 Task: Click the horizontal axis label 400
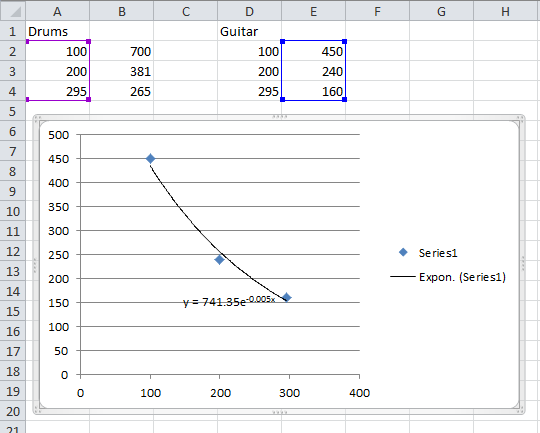coord(360,393)
